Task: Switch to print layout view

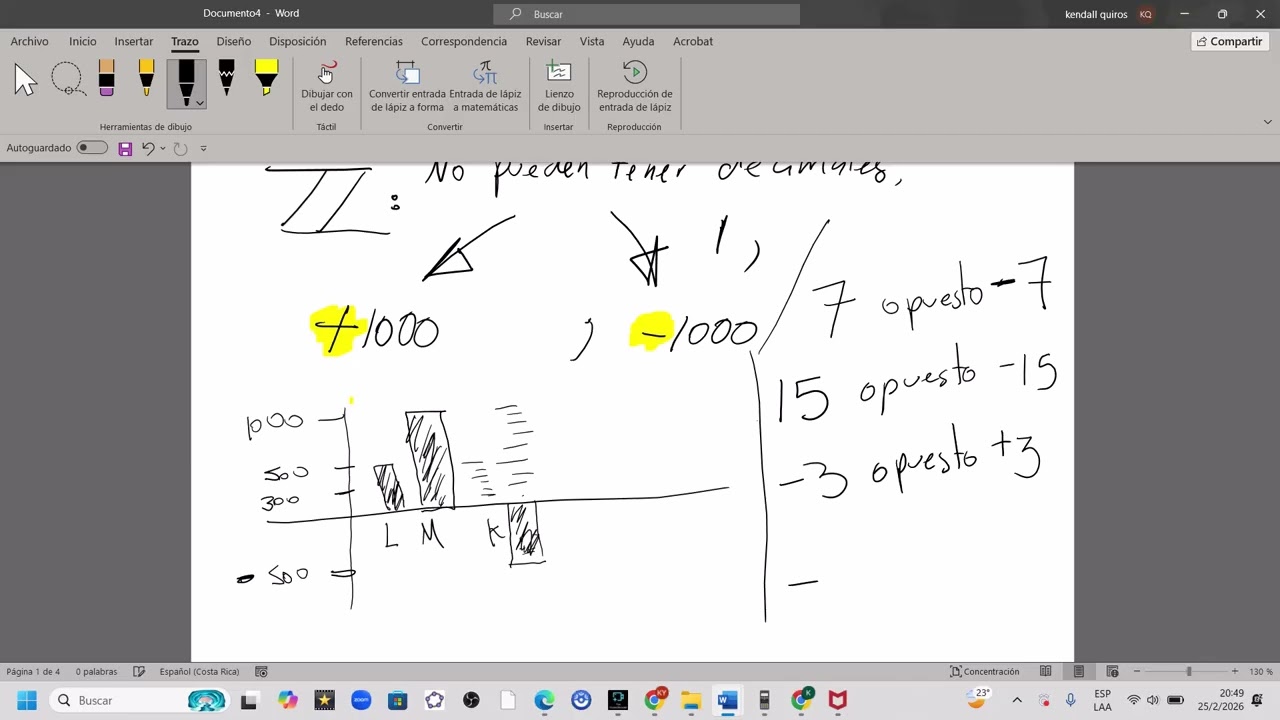Action: coord(1079,672)
